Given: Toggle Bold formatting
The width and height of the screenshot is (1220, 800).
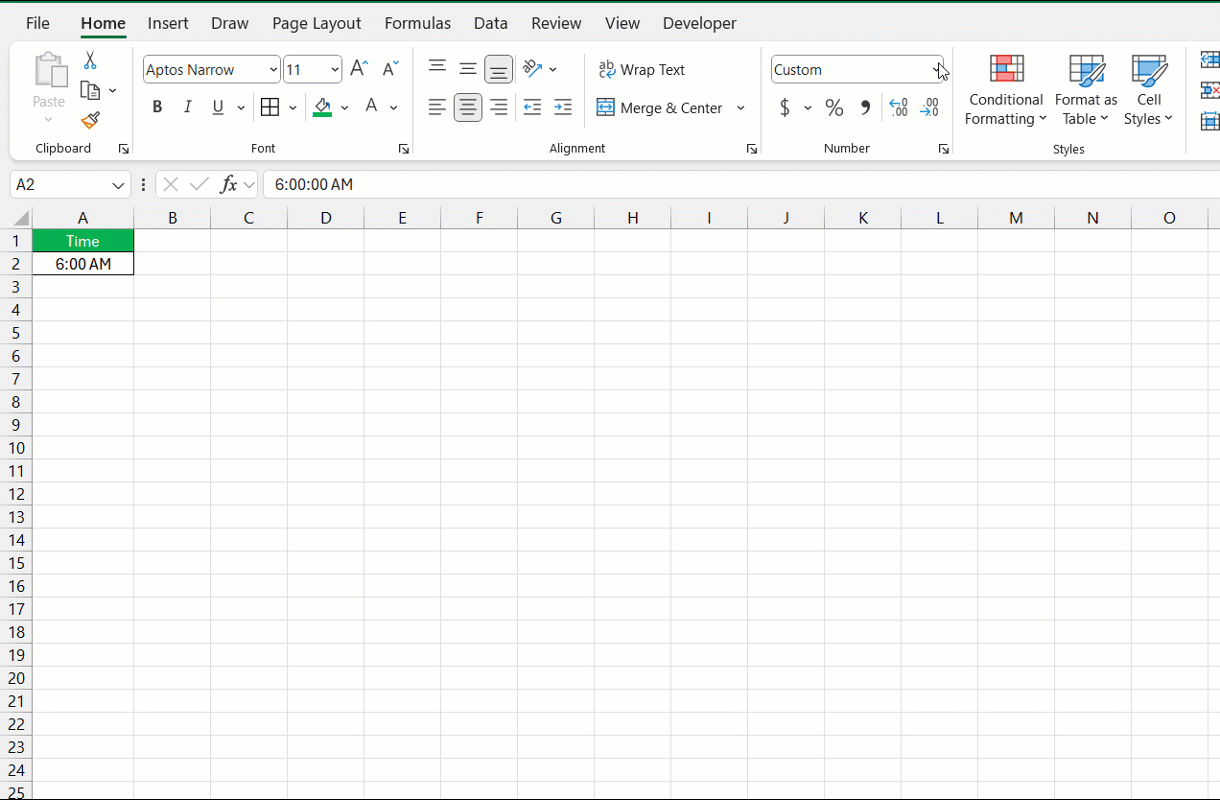Looking at the screenshot, I should [157, 107].
